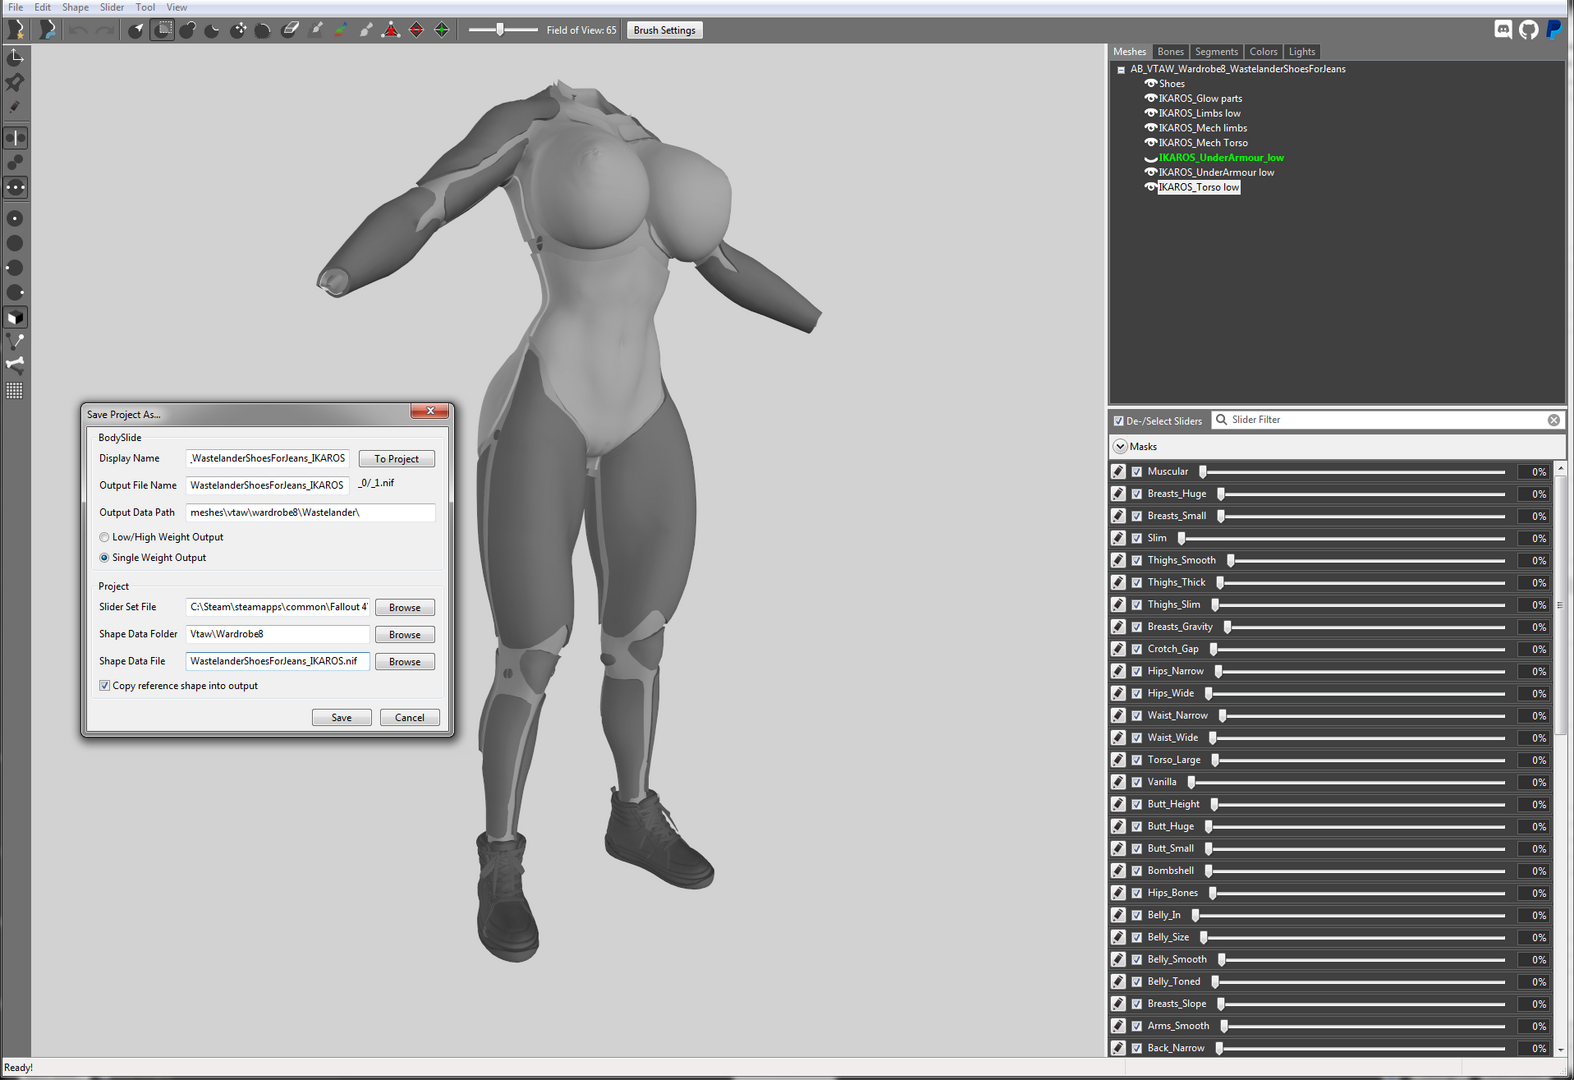
Task: Open the Slider menu
Action: tap(112, 7)
